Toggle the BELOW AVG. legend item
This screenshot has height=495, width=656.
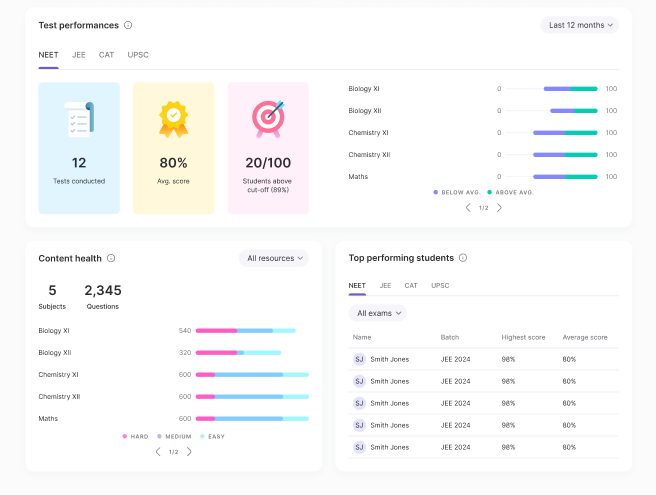(457, 192)
